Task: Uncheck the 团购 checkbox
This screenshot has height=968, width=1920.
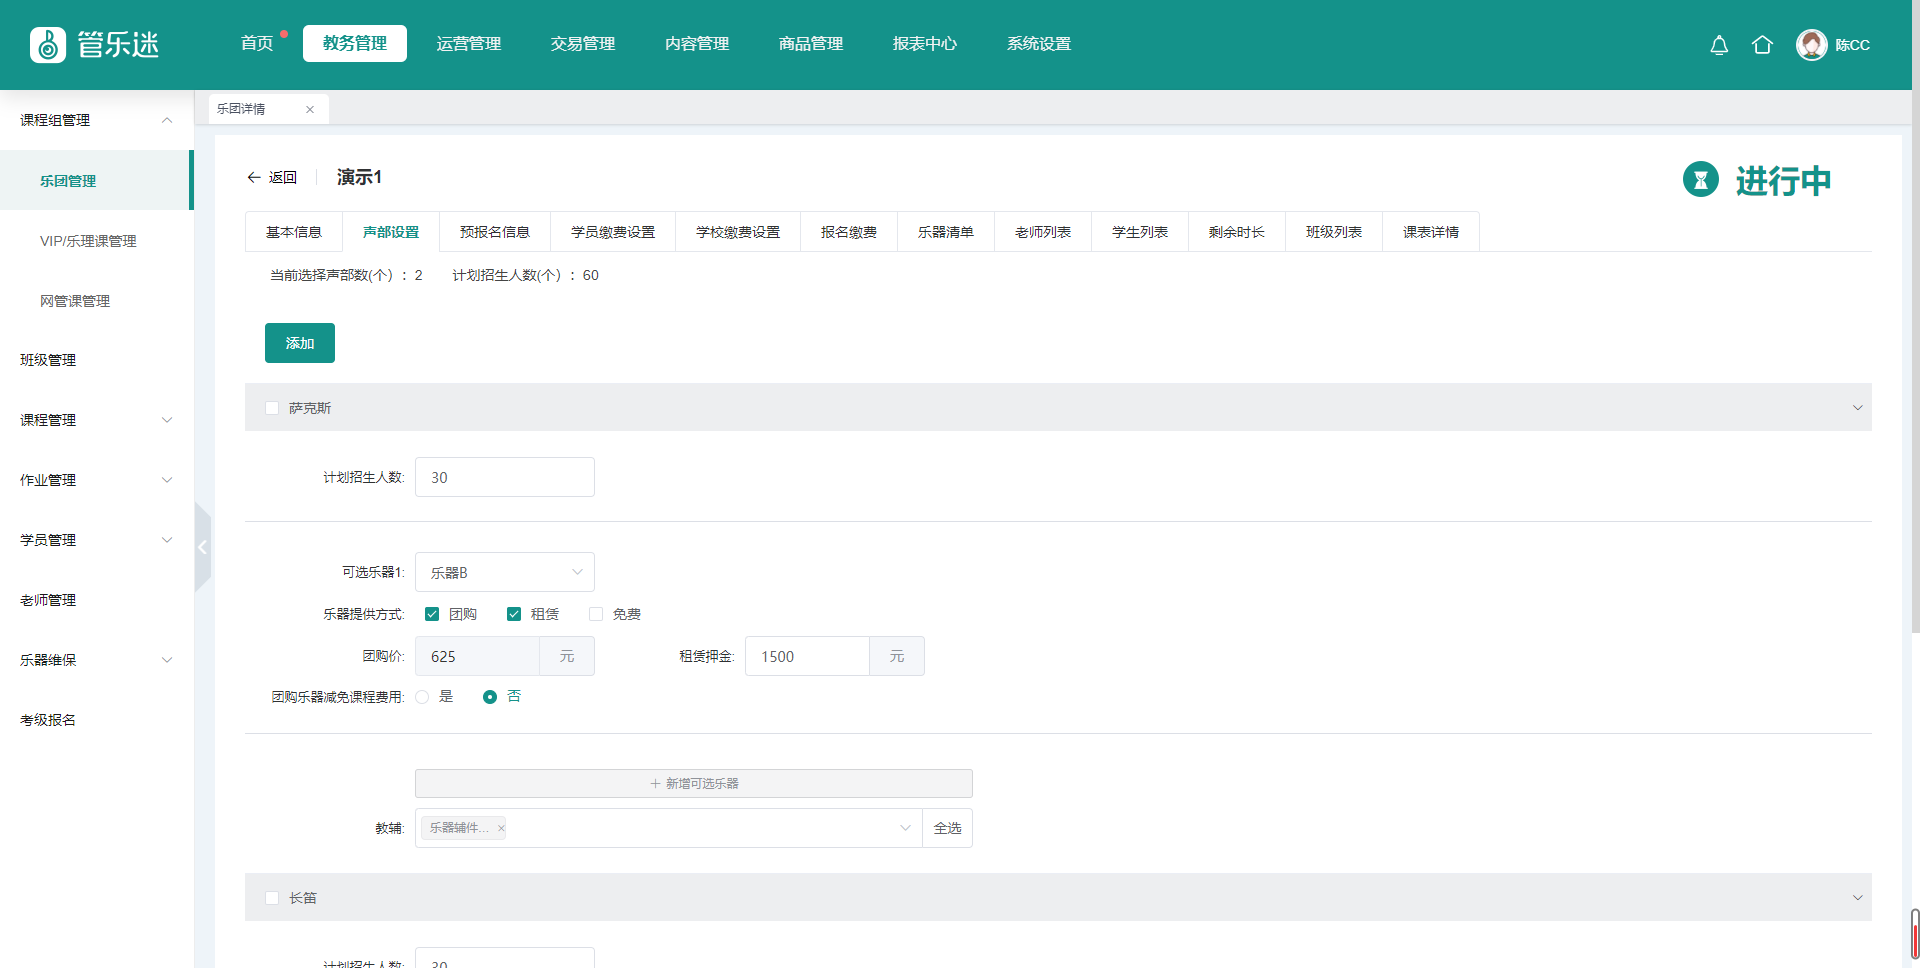Action: pos(432,614)
